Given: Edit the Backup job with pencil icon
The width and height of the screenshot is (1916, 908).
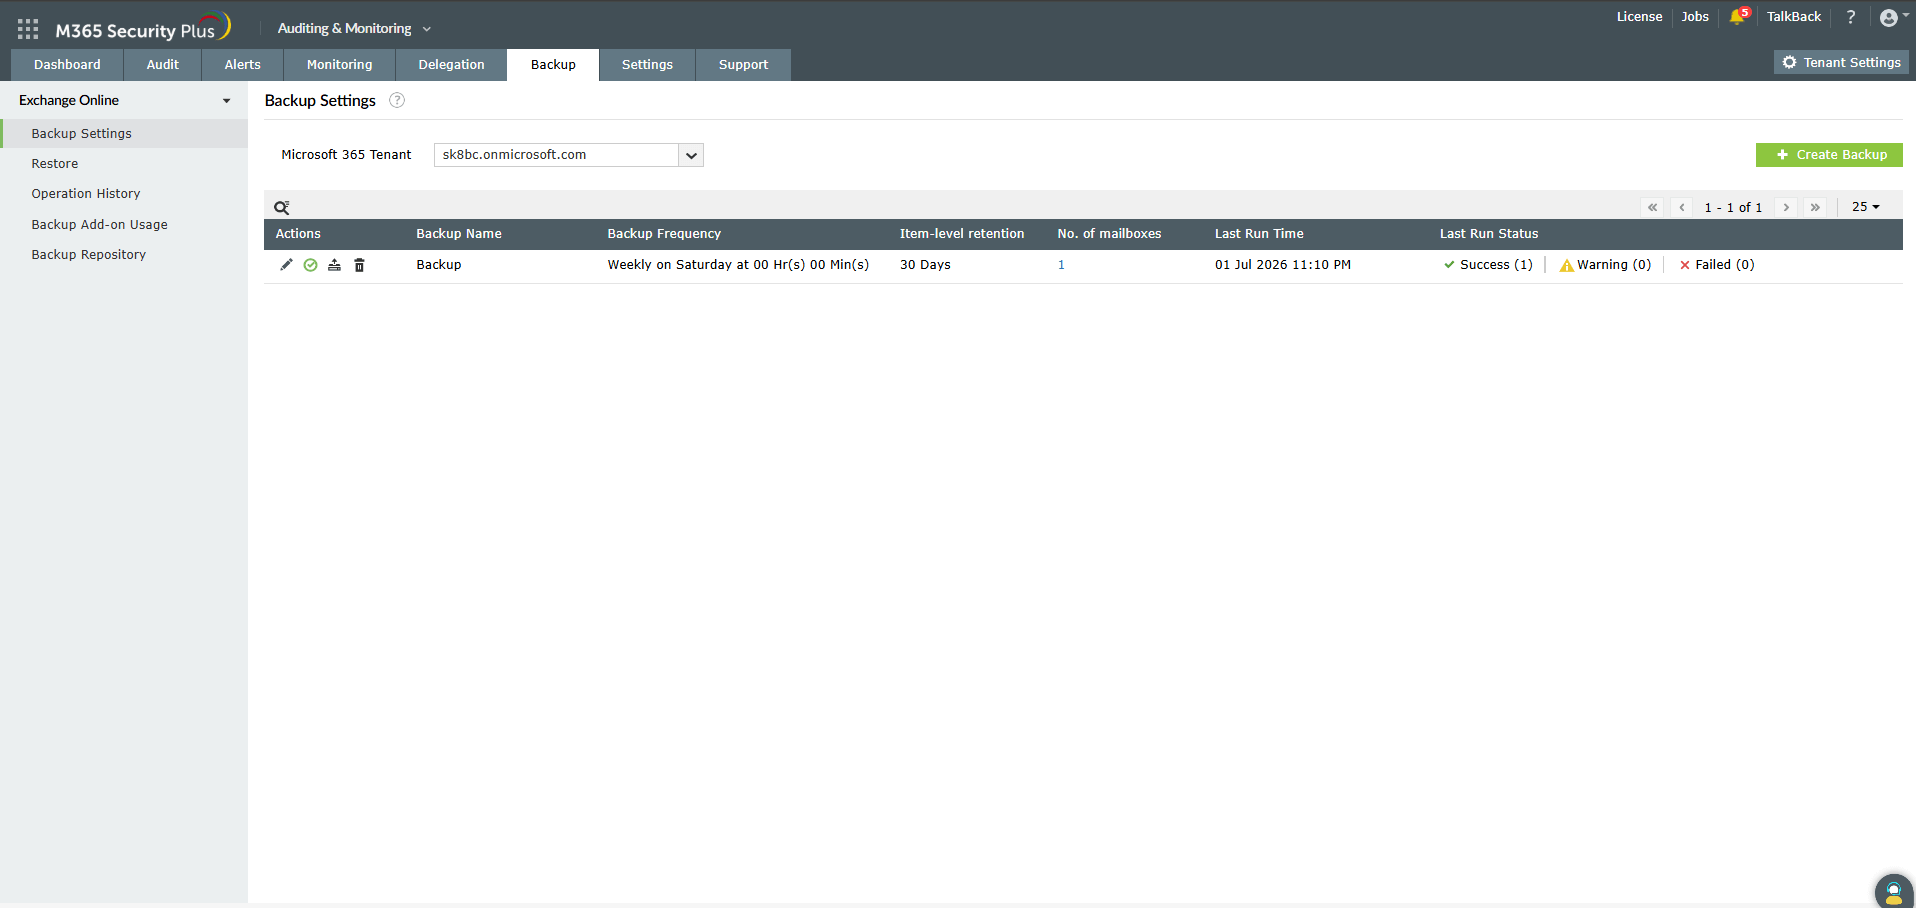Looking at the screenshot, I should 286,265.
